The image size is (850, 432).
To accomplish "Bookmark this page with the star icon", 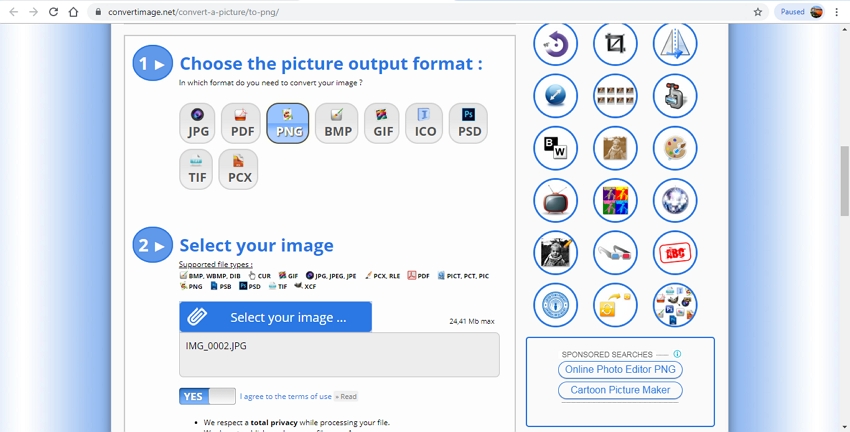I will click(x=758, y=12).
